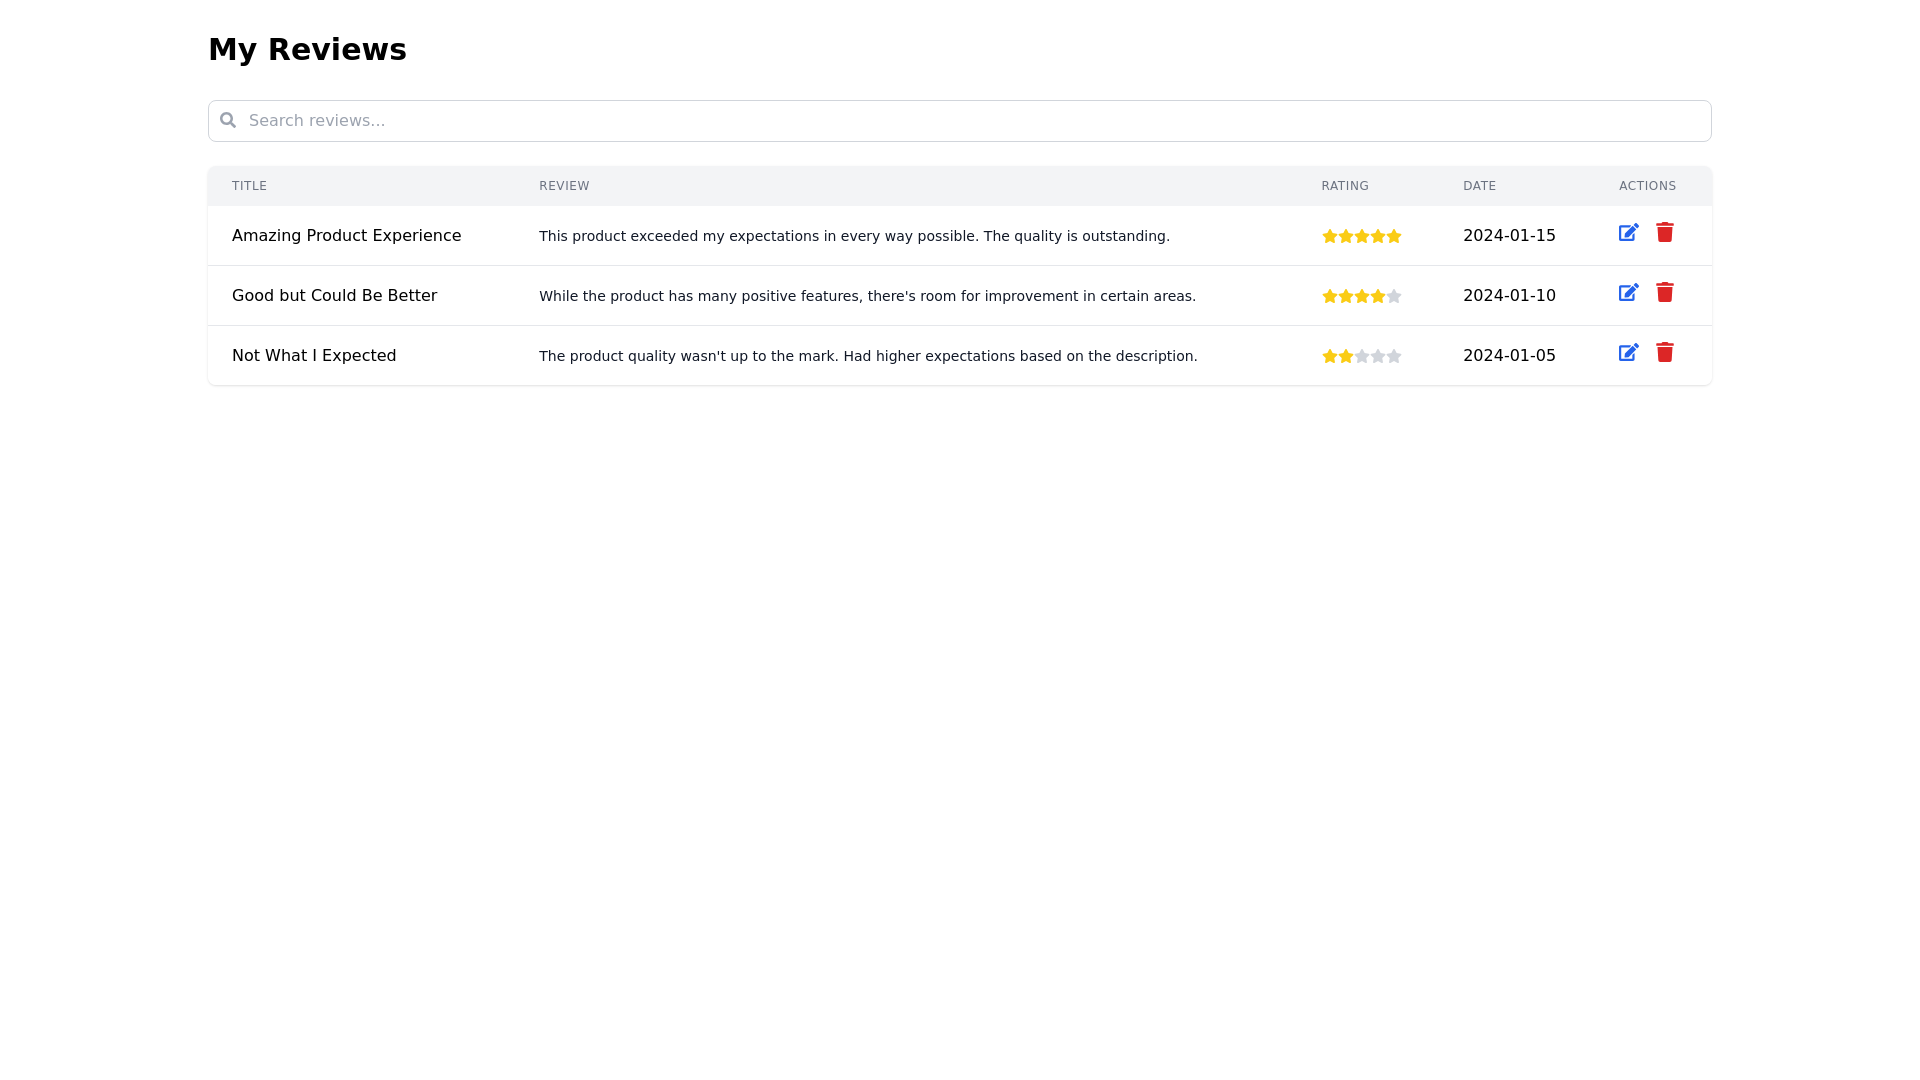The image size is (1920, 1080).
Task: Click review text about exceeding expectations
Action: point(854,236)
